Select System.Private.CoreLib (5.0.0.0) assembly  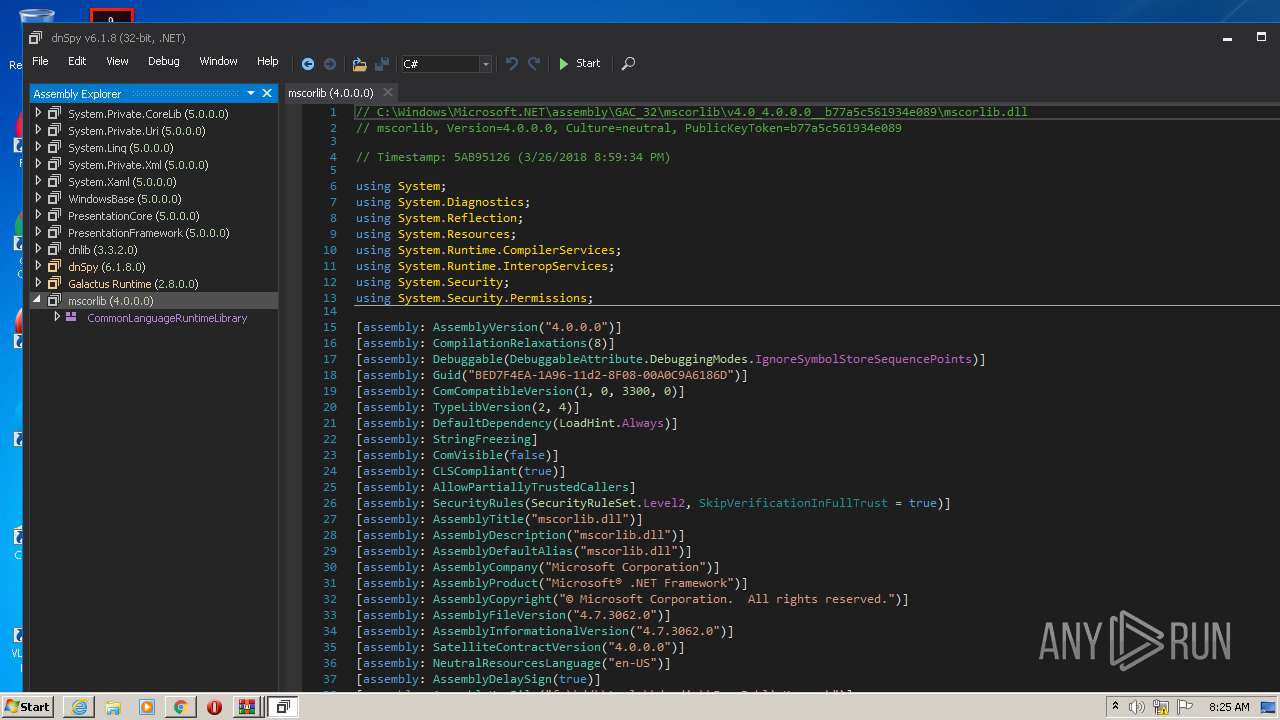click(148, 114)
